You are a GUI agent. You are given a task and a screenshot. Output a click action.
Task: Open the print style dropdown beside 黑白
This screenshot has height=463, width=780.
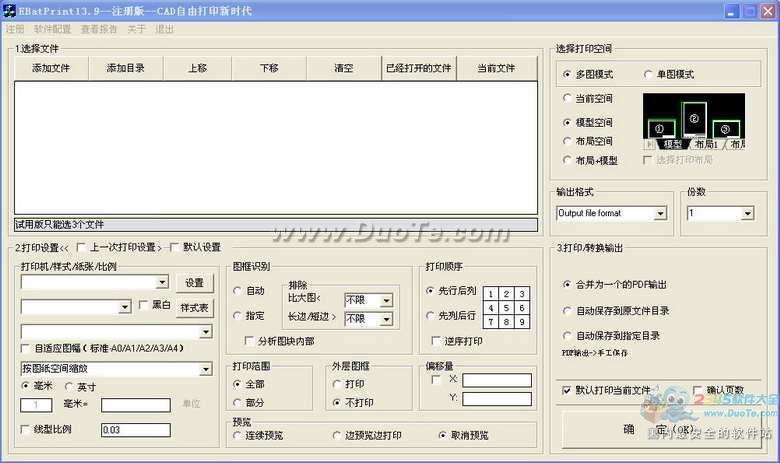click(125, 307)
